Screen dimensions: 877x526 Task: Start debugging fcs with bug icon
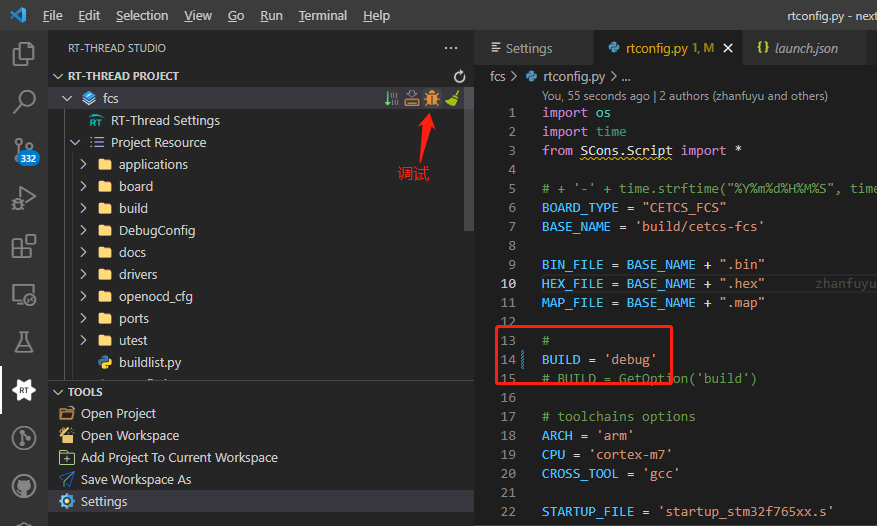[x=432, y=98]
